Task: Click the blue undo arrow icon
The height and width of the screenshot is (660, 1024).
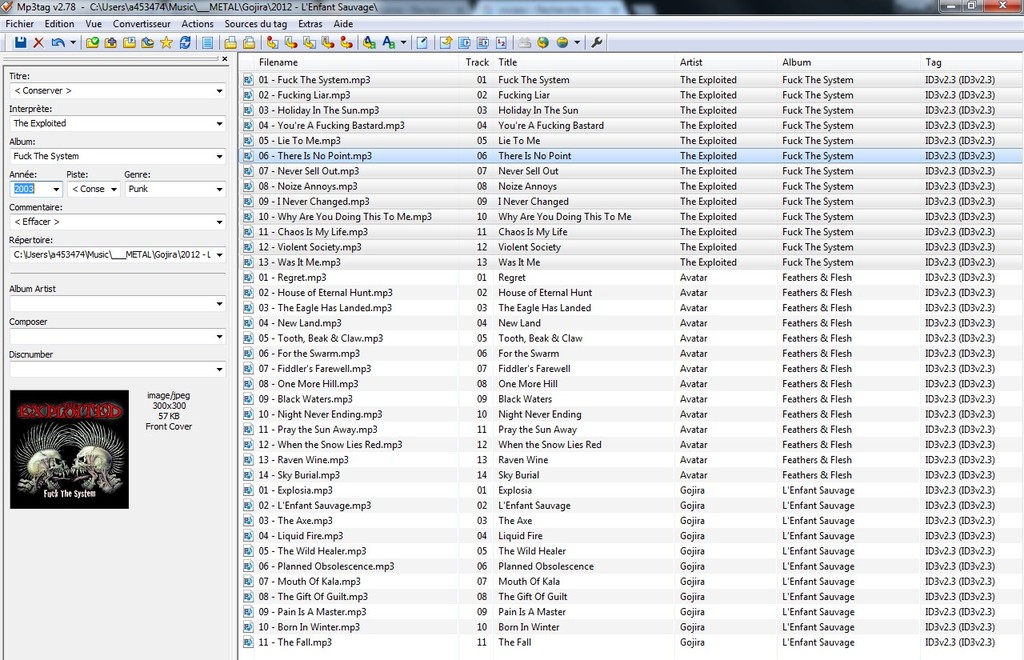Action: pyautogui.click(x=58, y=42)
